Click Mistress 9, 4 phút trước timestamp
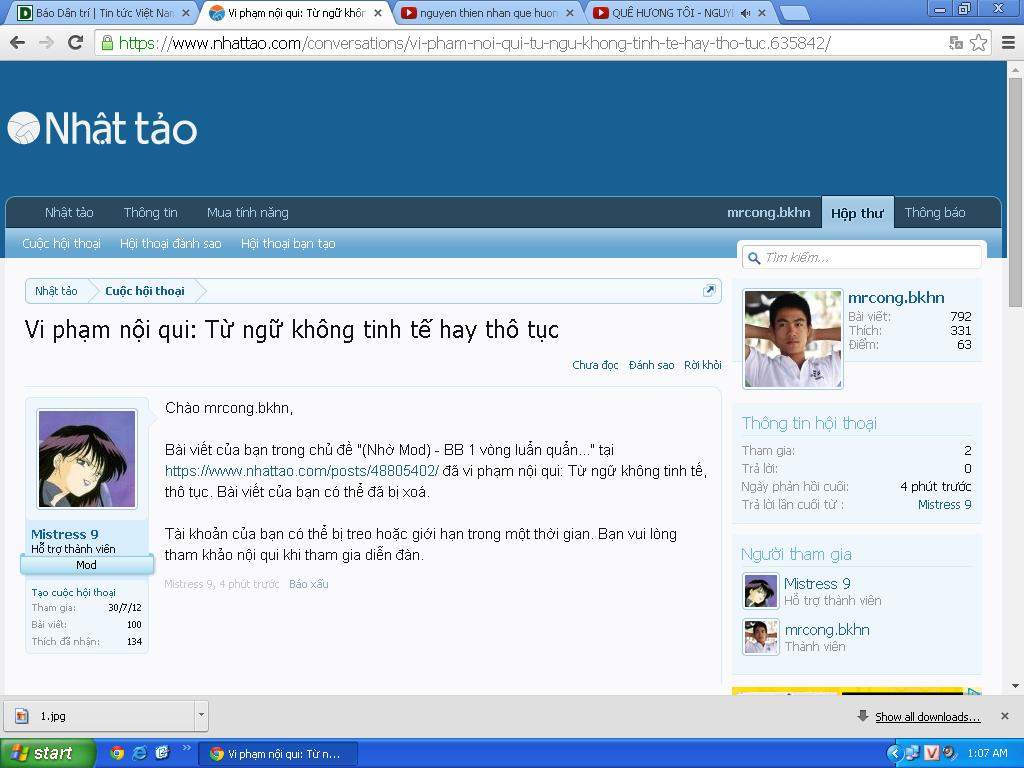The height and width of the screenshot is (768, 1024). click(221, 584)
